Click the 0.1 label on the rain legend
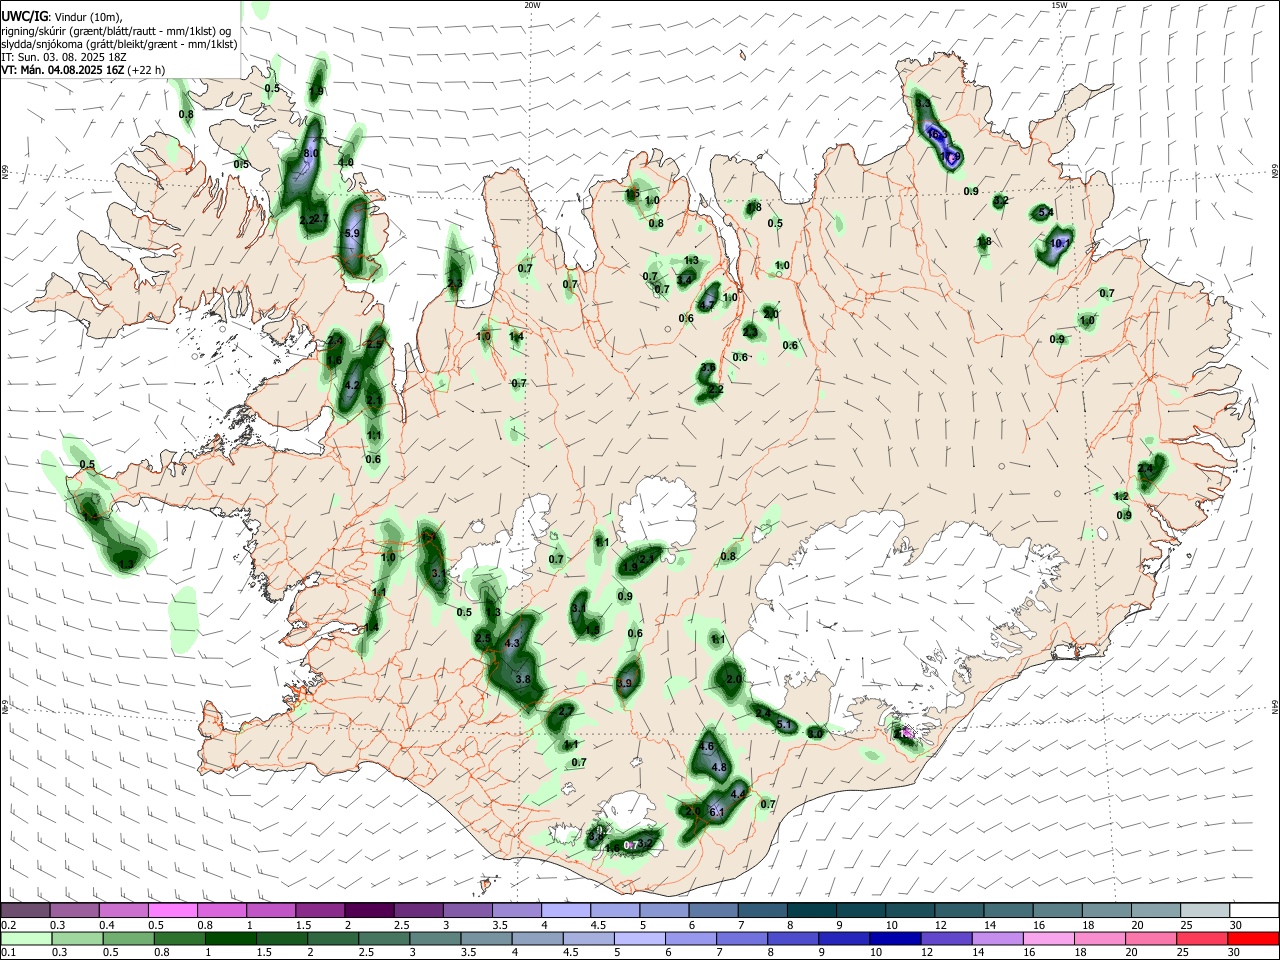 pos(8,952)
